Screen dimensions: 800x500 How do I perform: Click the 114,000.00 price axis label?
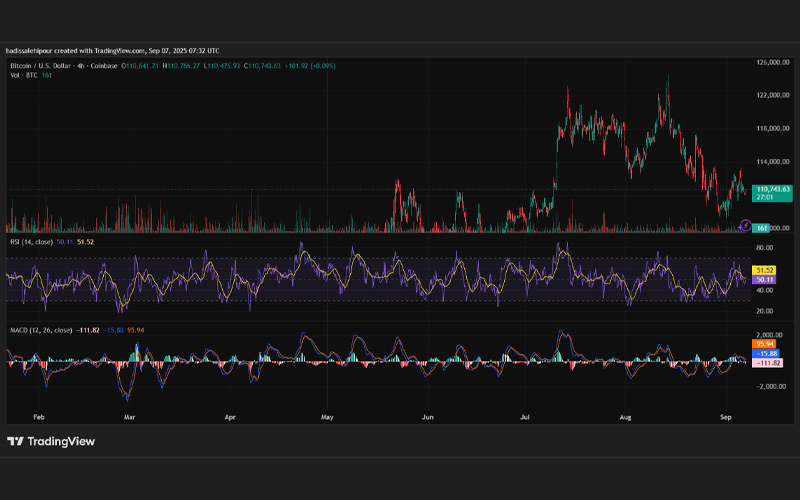click(x=773, y=162)
